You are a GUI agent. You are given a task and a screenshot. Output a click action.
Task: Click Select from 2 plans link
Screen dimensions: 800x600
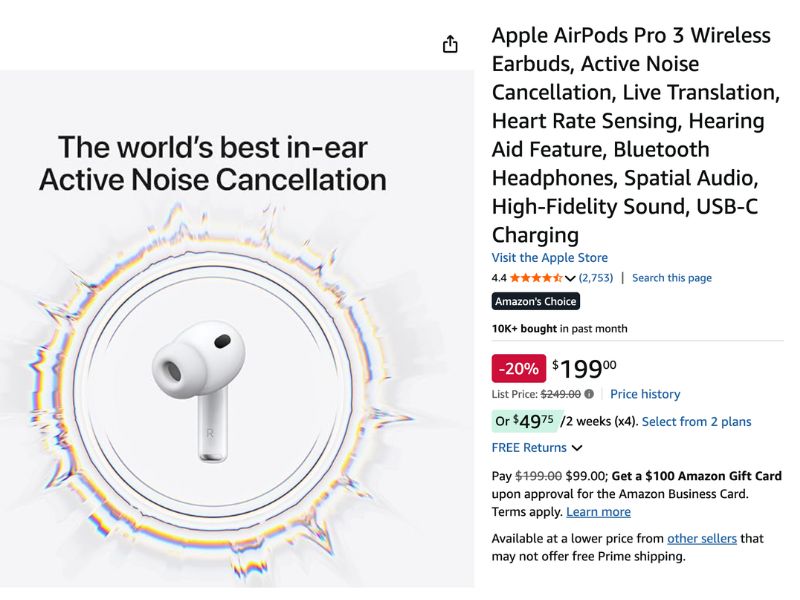click(x=696, y=422)
